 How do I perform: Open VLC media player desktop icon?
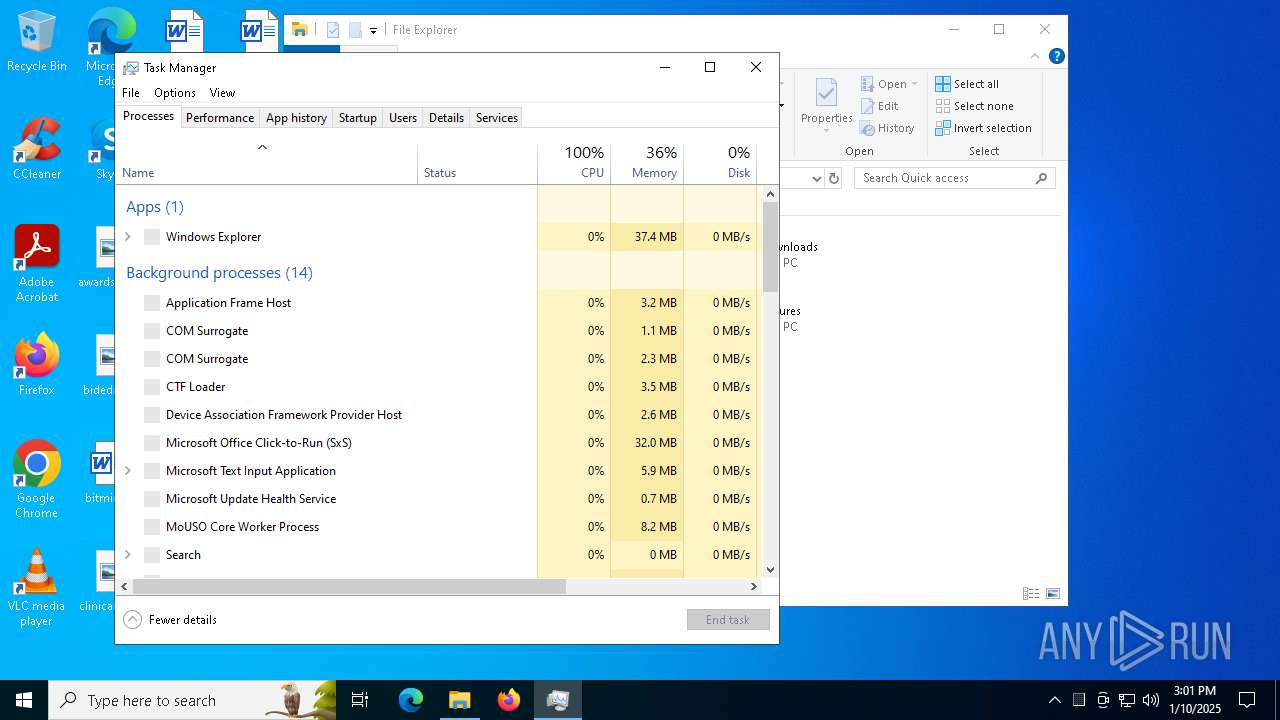coord(37,588)
